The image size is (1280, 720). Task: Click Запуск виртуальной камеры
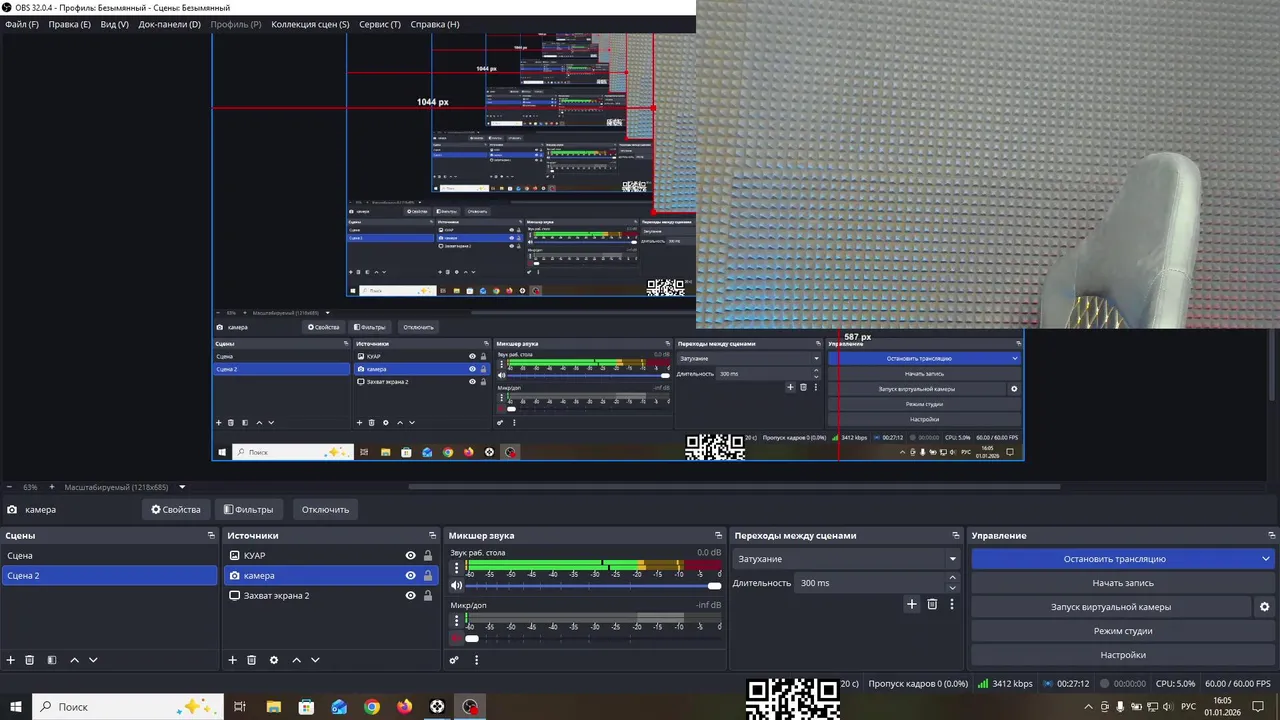tap(1111, 607)
